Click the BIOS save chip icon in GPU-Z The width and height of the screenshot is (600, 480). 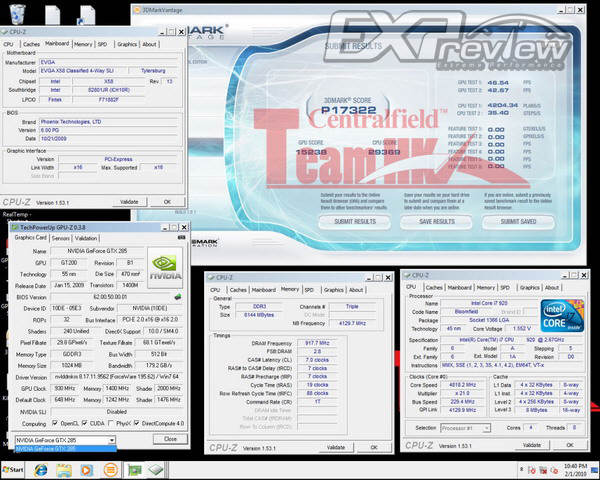178,297
